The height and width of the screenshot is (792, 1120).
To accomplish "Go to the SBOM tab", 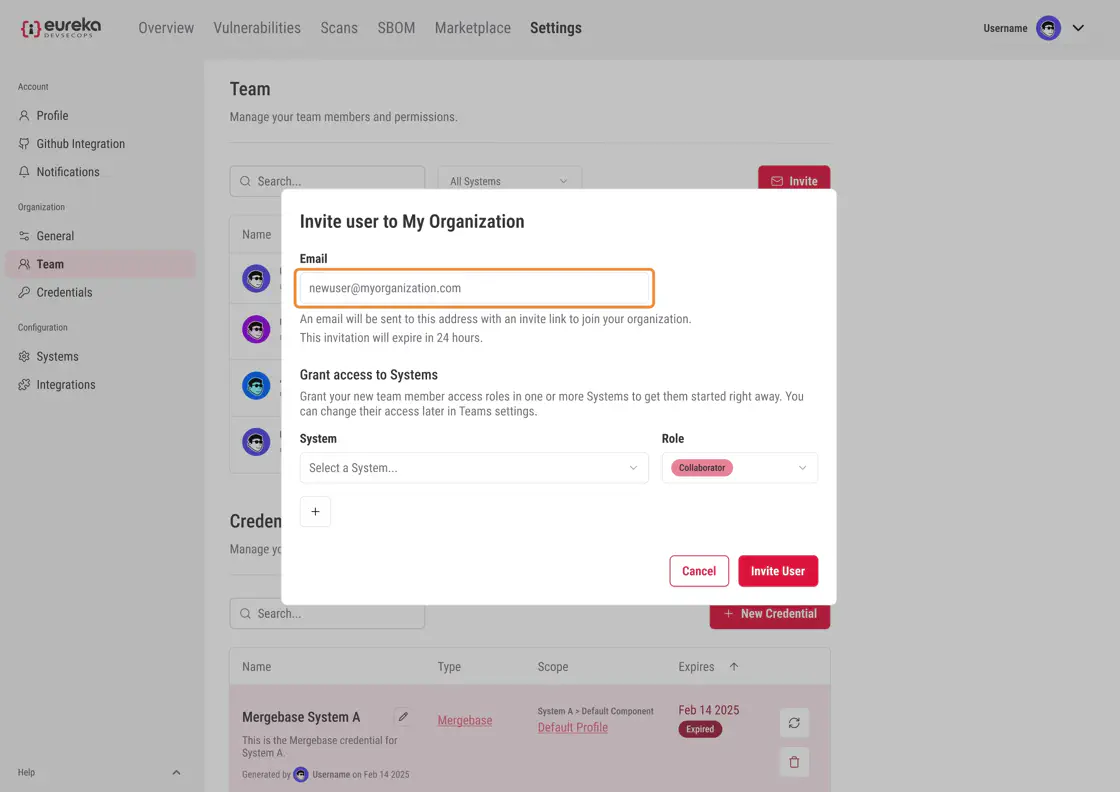I will pos(396,28).
